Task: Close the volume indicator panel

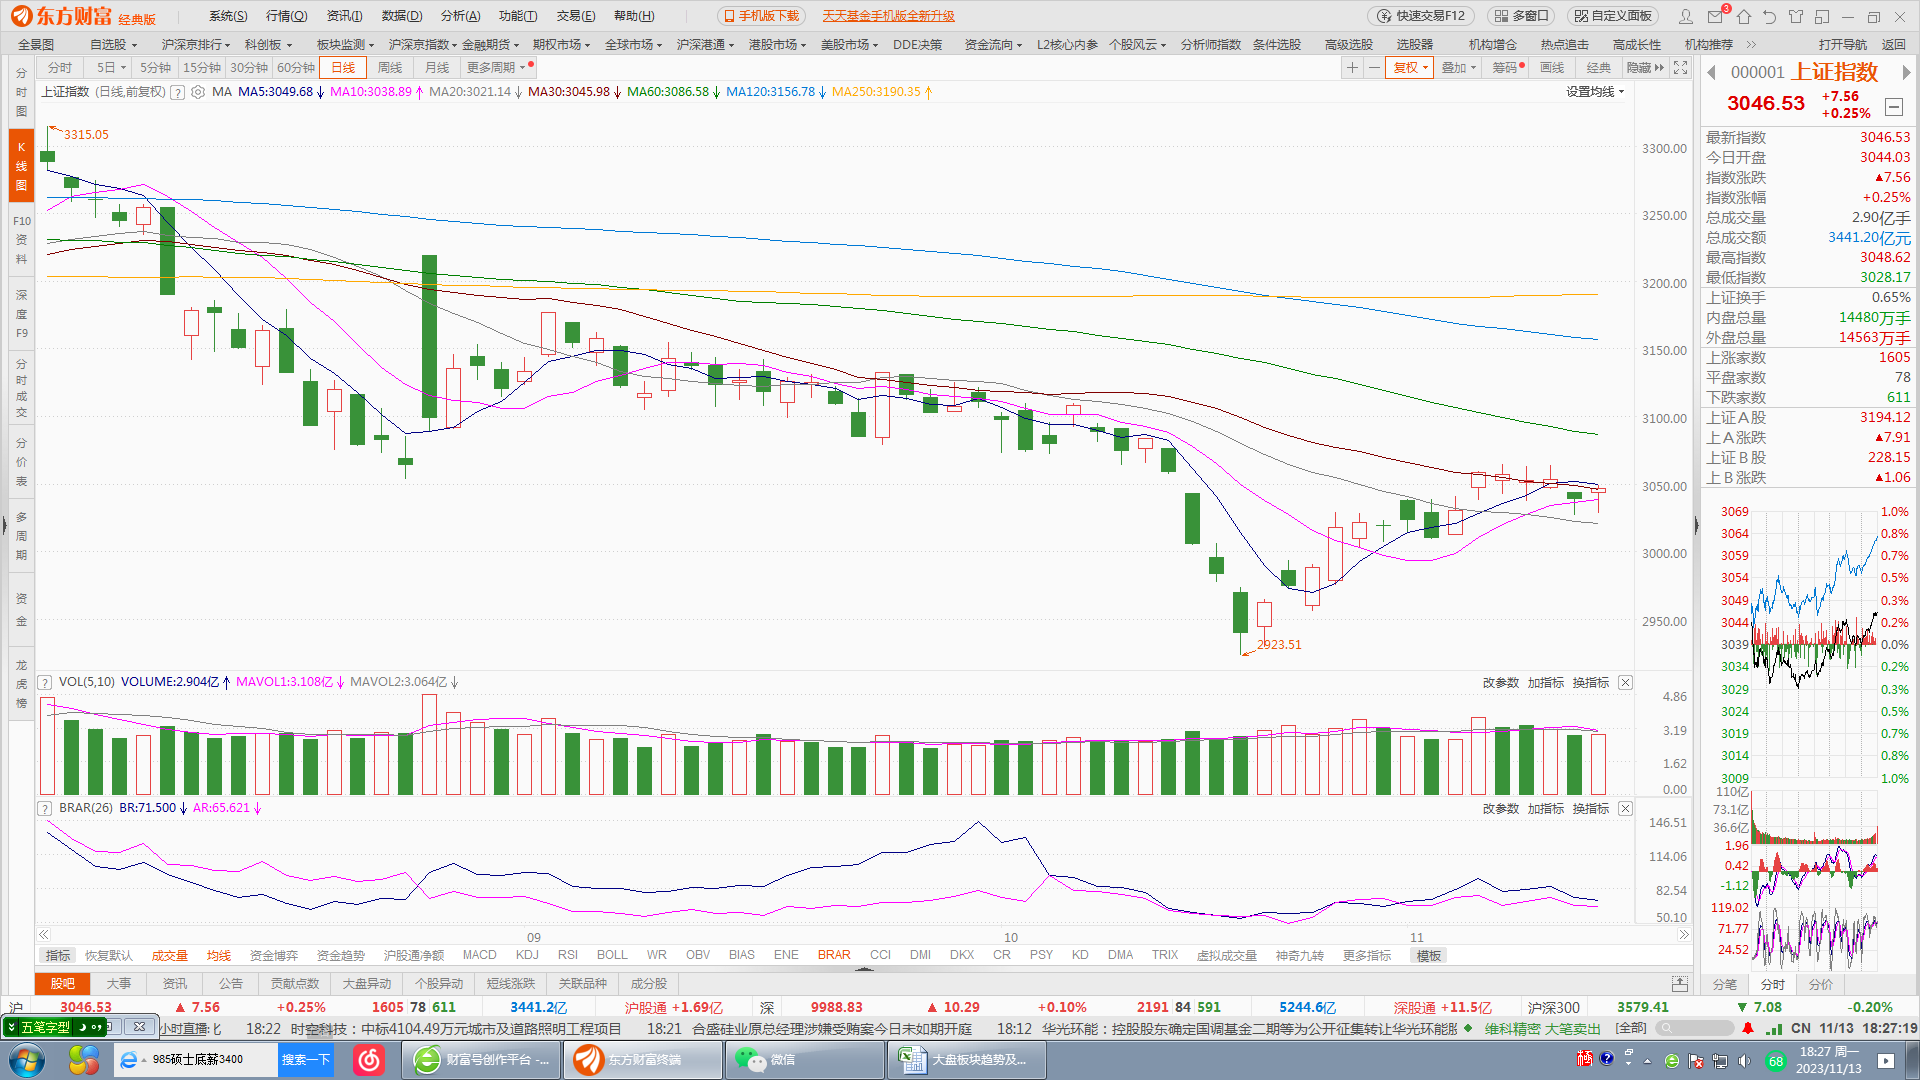Action: [x=1625, y=682]
